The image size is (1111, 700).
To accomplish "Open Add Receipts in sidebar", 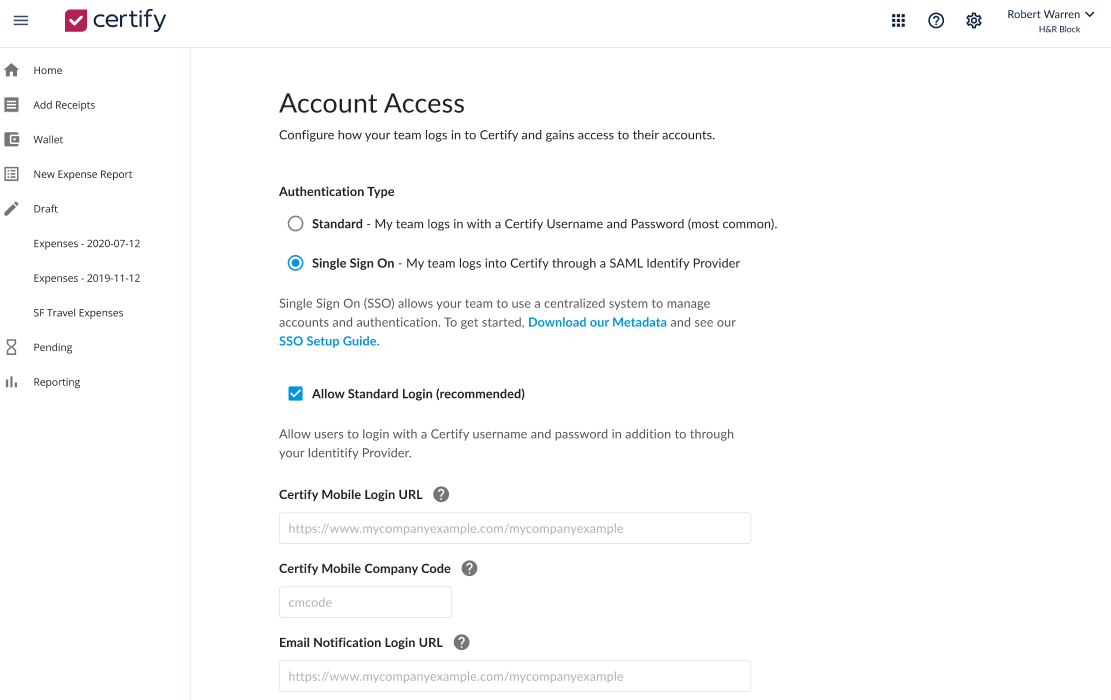I will (x=64, y=105).
